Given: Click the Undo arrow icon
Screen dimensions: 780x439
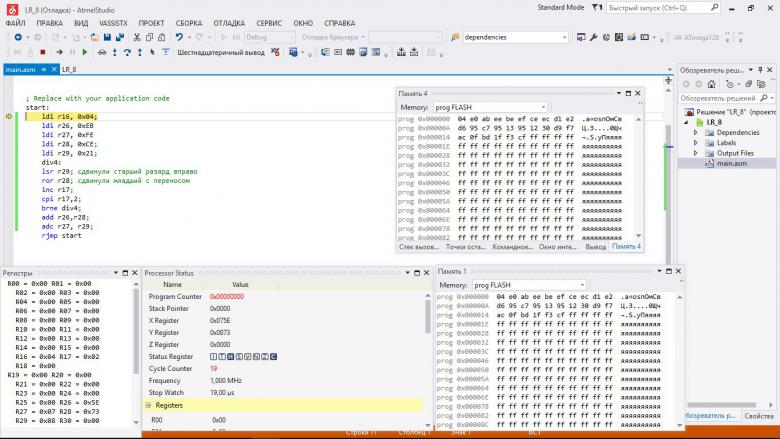Looking at the screenshot, I should (179, 37).
